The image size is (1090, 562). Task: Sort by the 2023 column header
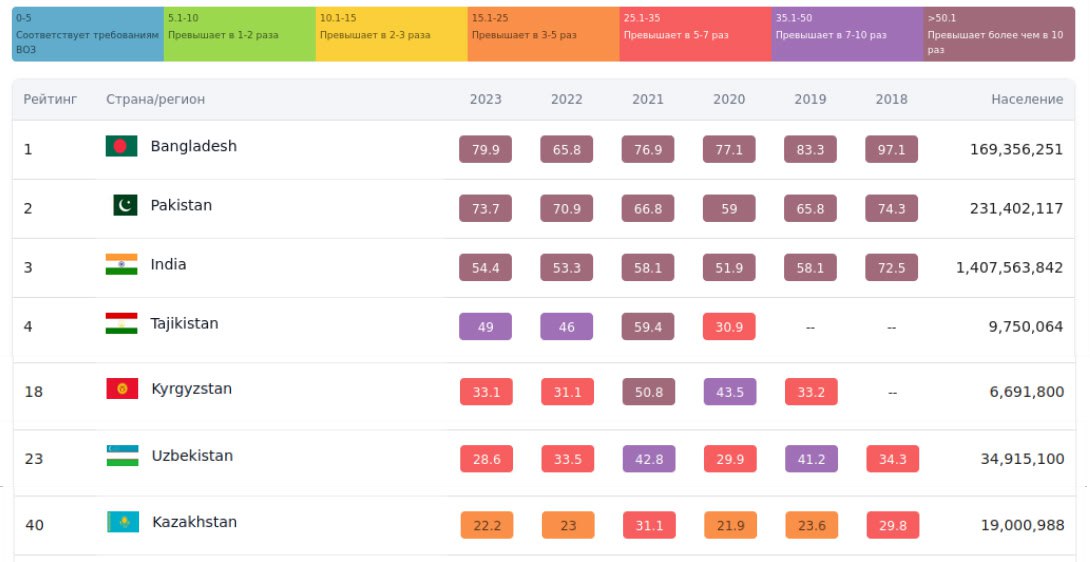[485, 99]
